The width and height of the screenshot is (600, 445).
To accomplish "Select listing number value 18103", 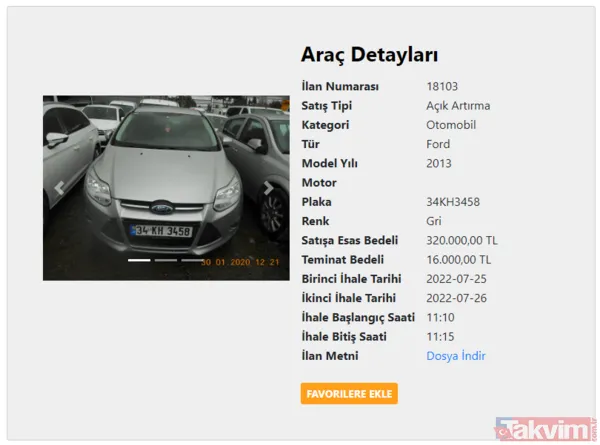I will [442, 86].
